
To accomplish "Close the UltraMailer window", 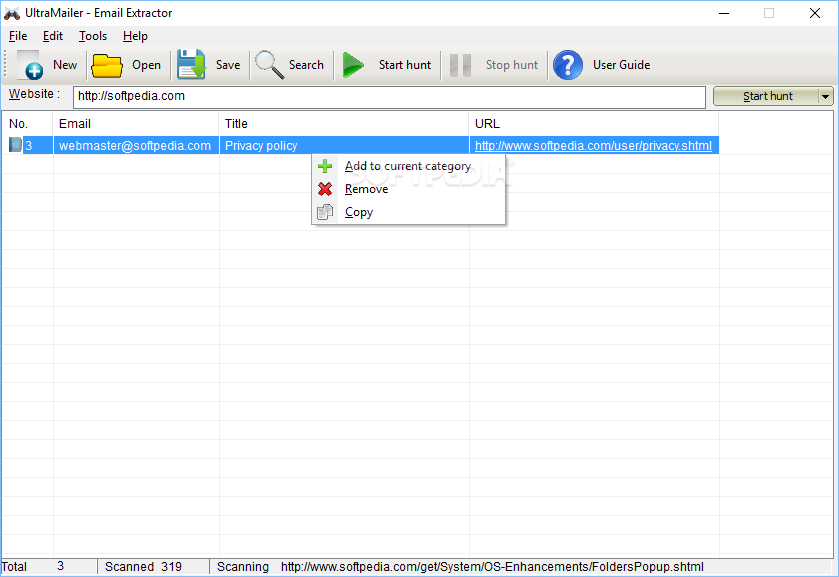I will (814, 13).
